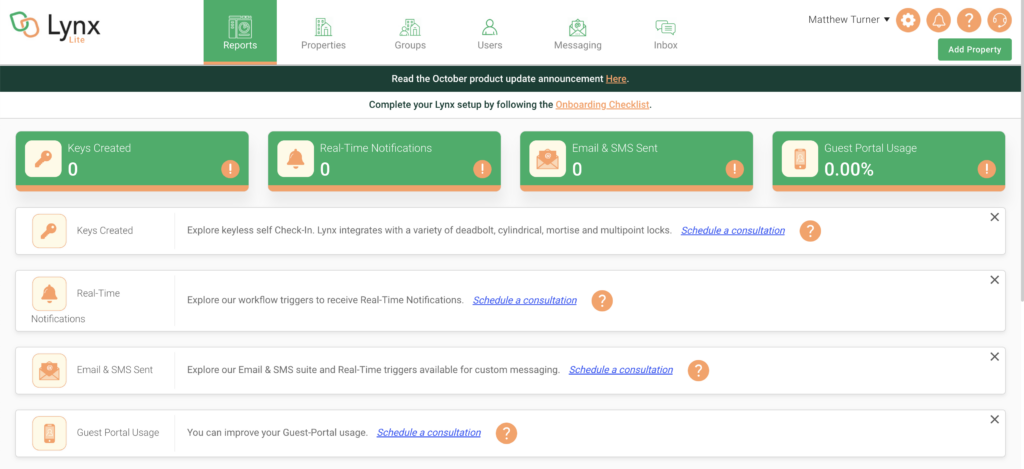Schedule a consultation for Keys Created

point(733,231)
